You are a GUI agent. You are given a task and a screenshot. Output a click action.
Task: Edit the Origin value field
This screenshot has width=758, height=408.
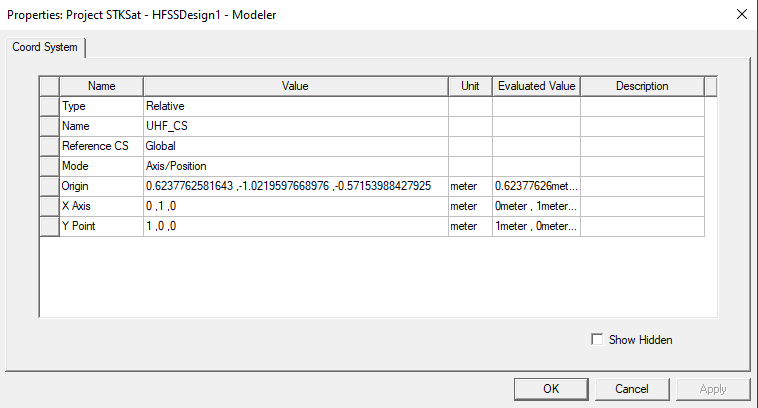click(295, 186)
